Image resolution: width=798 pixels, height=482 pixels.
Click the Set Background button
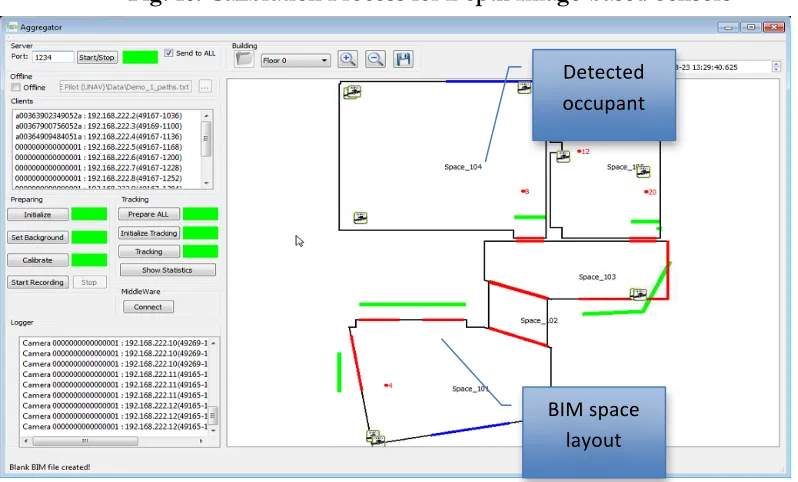tap(38, 237)
